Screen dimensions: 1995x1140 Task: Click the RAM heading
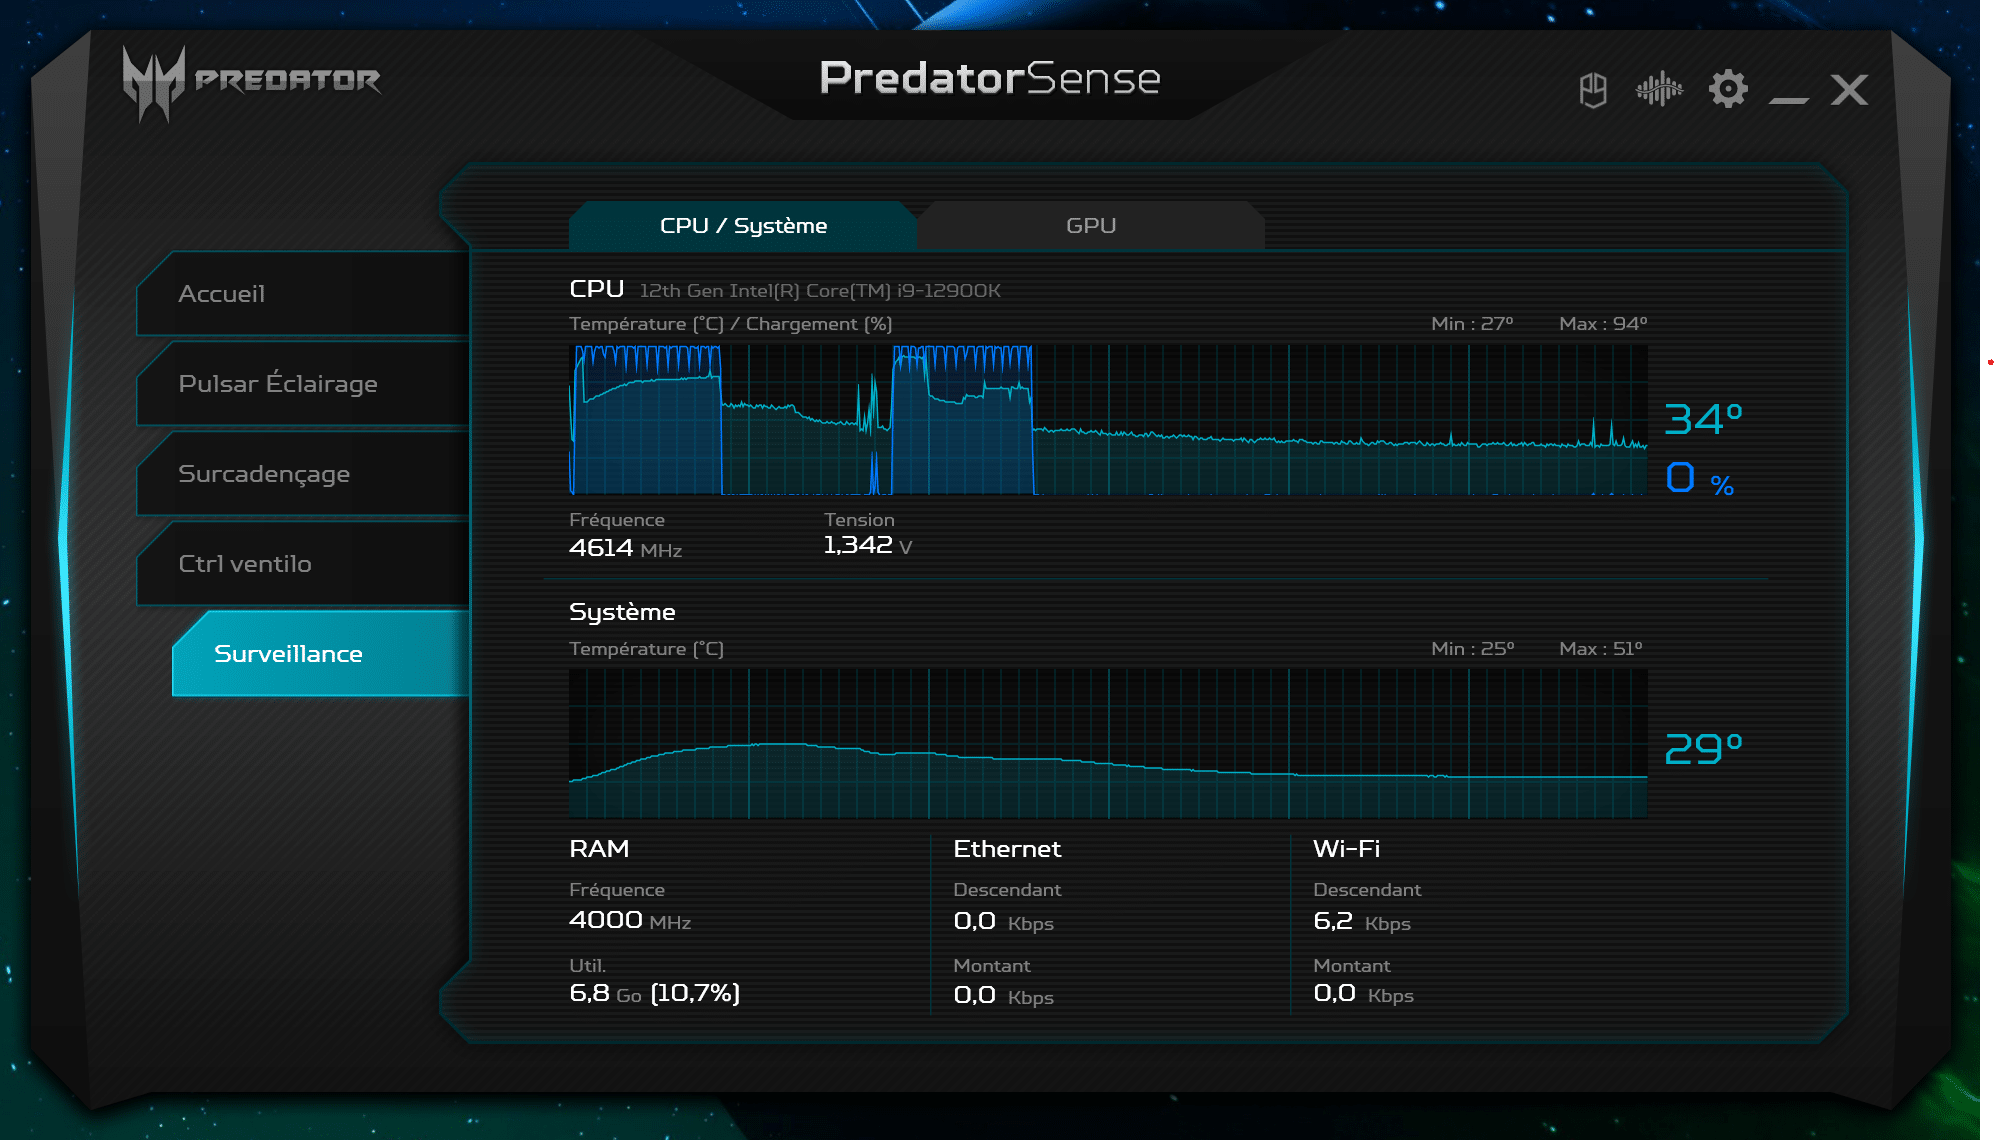599,849
